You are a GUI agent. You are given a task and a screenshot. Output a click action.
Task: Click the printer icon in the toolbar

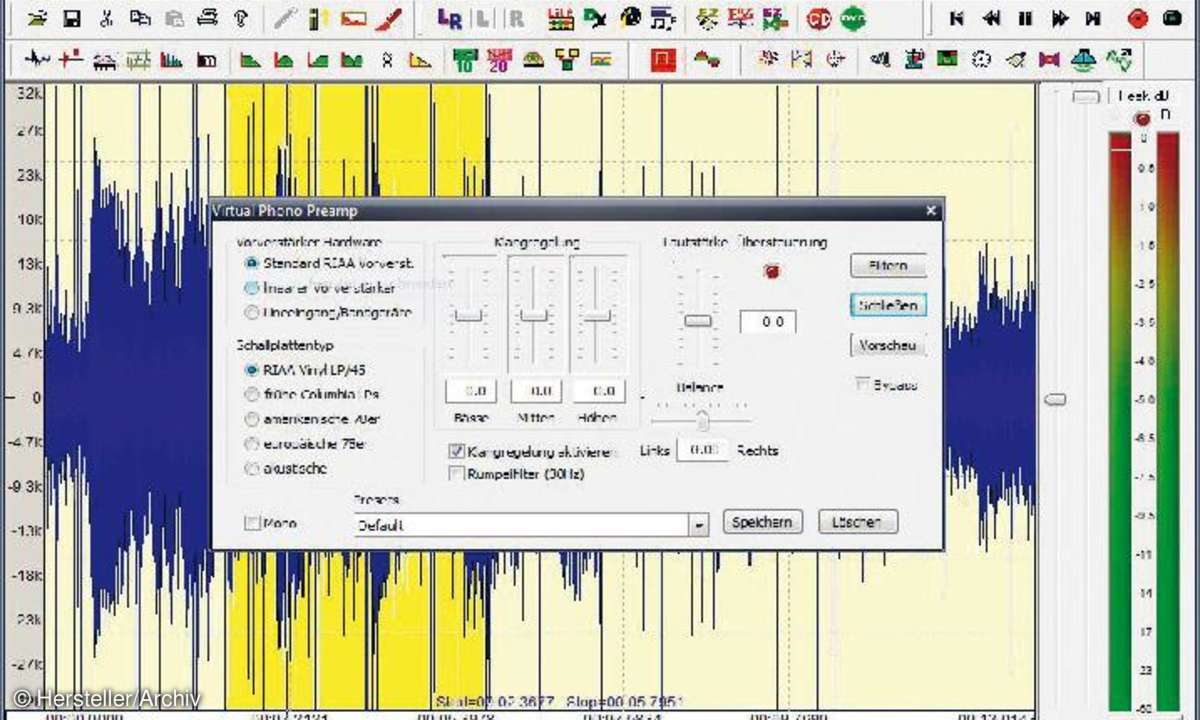pos(207,18)
